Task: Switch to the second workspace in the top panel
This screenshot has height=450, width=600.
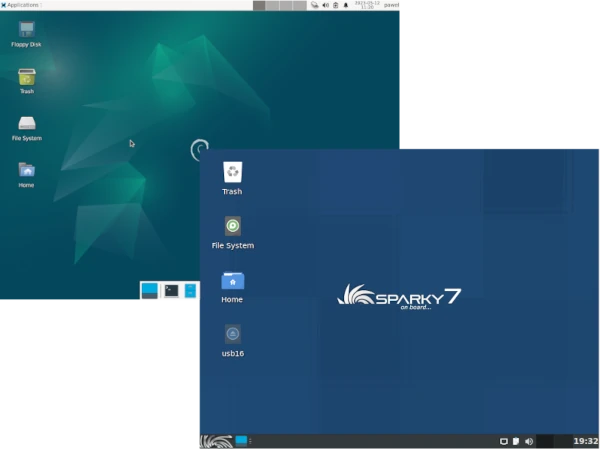Action: [x=272, y=5]
